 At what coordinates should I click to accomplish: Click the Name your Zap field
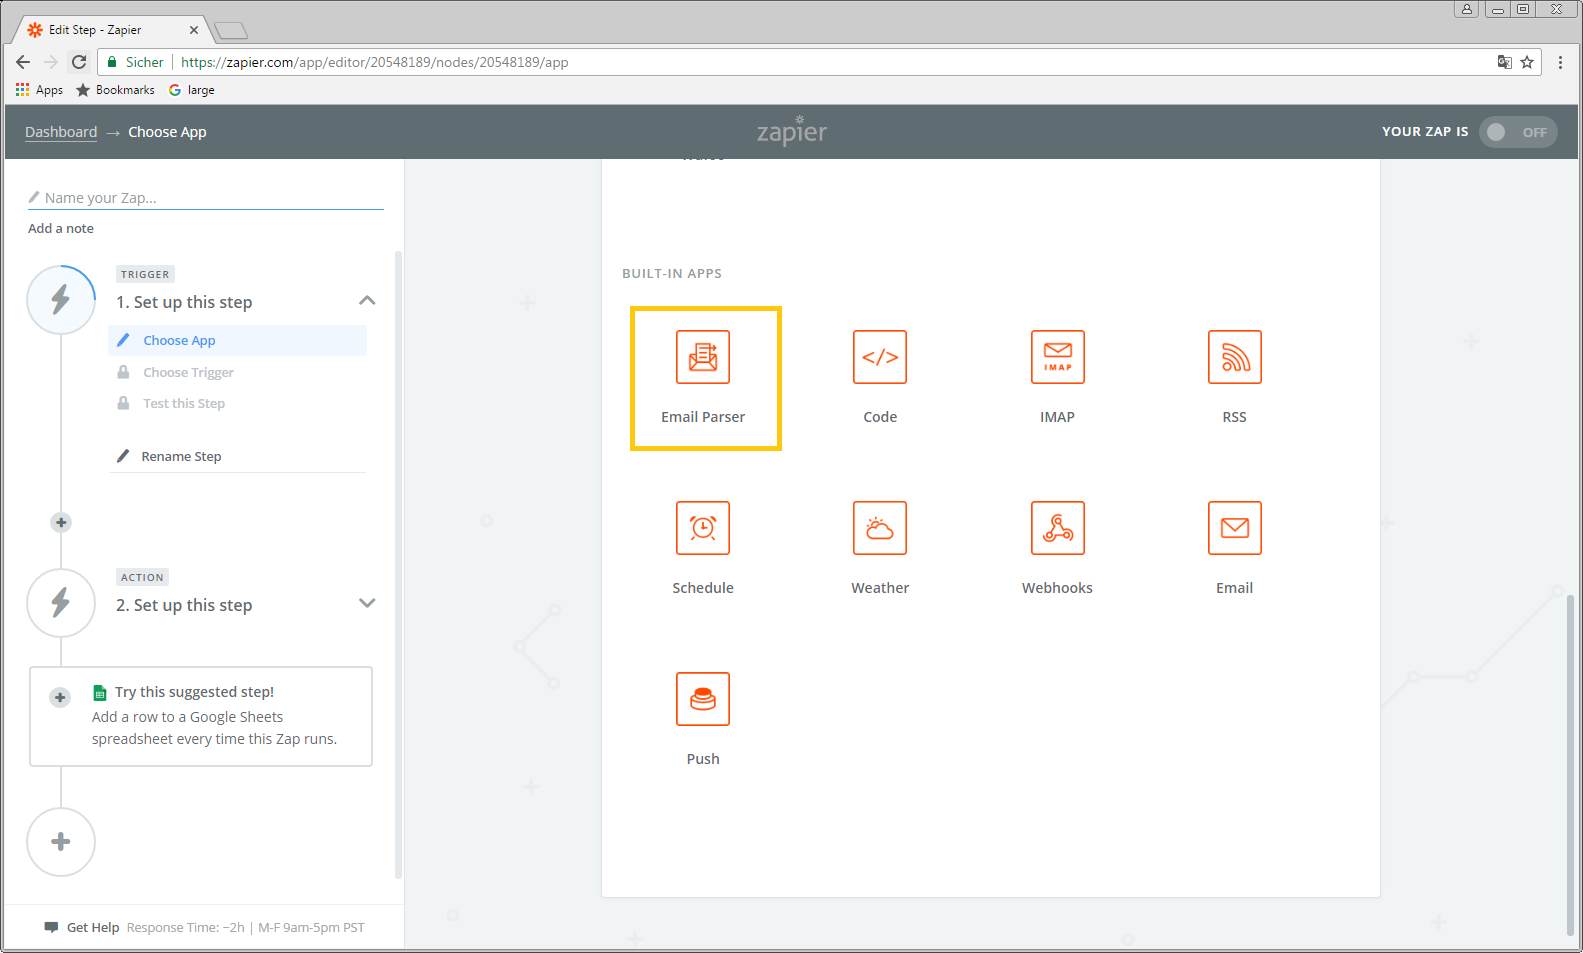tap(210, 198)
